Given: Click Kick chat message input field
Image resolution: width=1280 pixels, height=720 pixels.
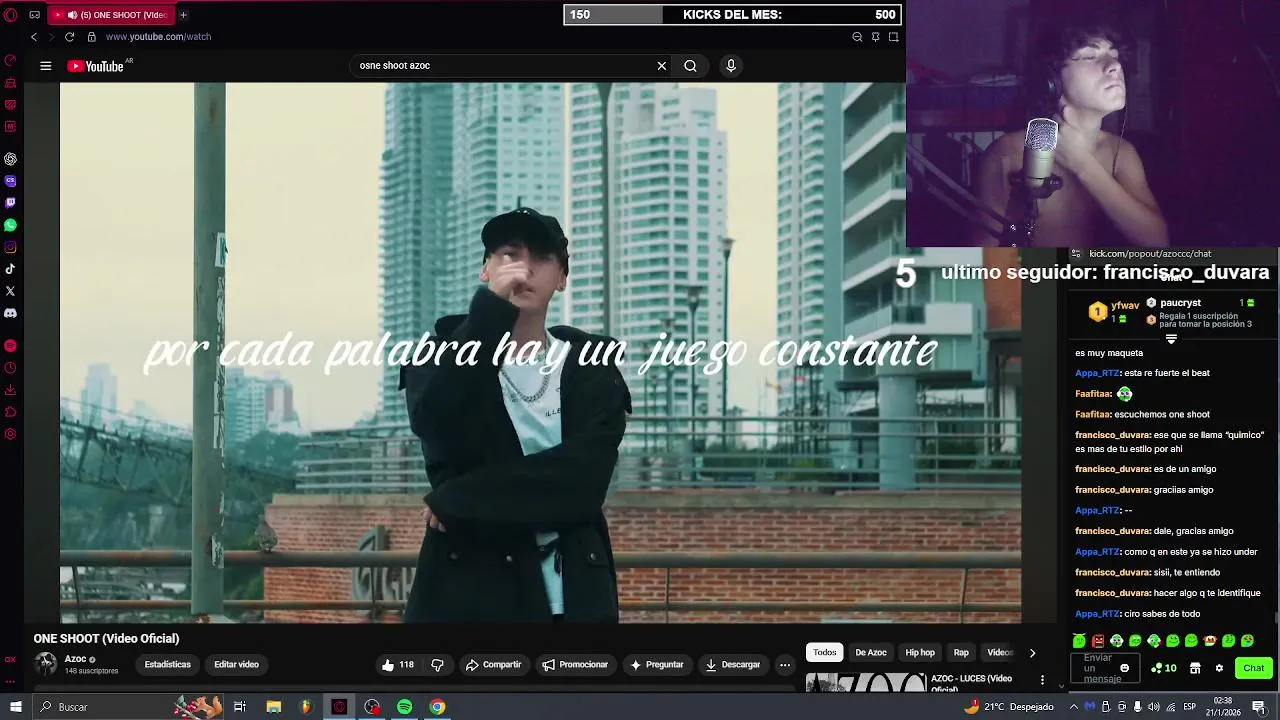Looking at the screenshot, I should click(1104, 668).
